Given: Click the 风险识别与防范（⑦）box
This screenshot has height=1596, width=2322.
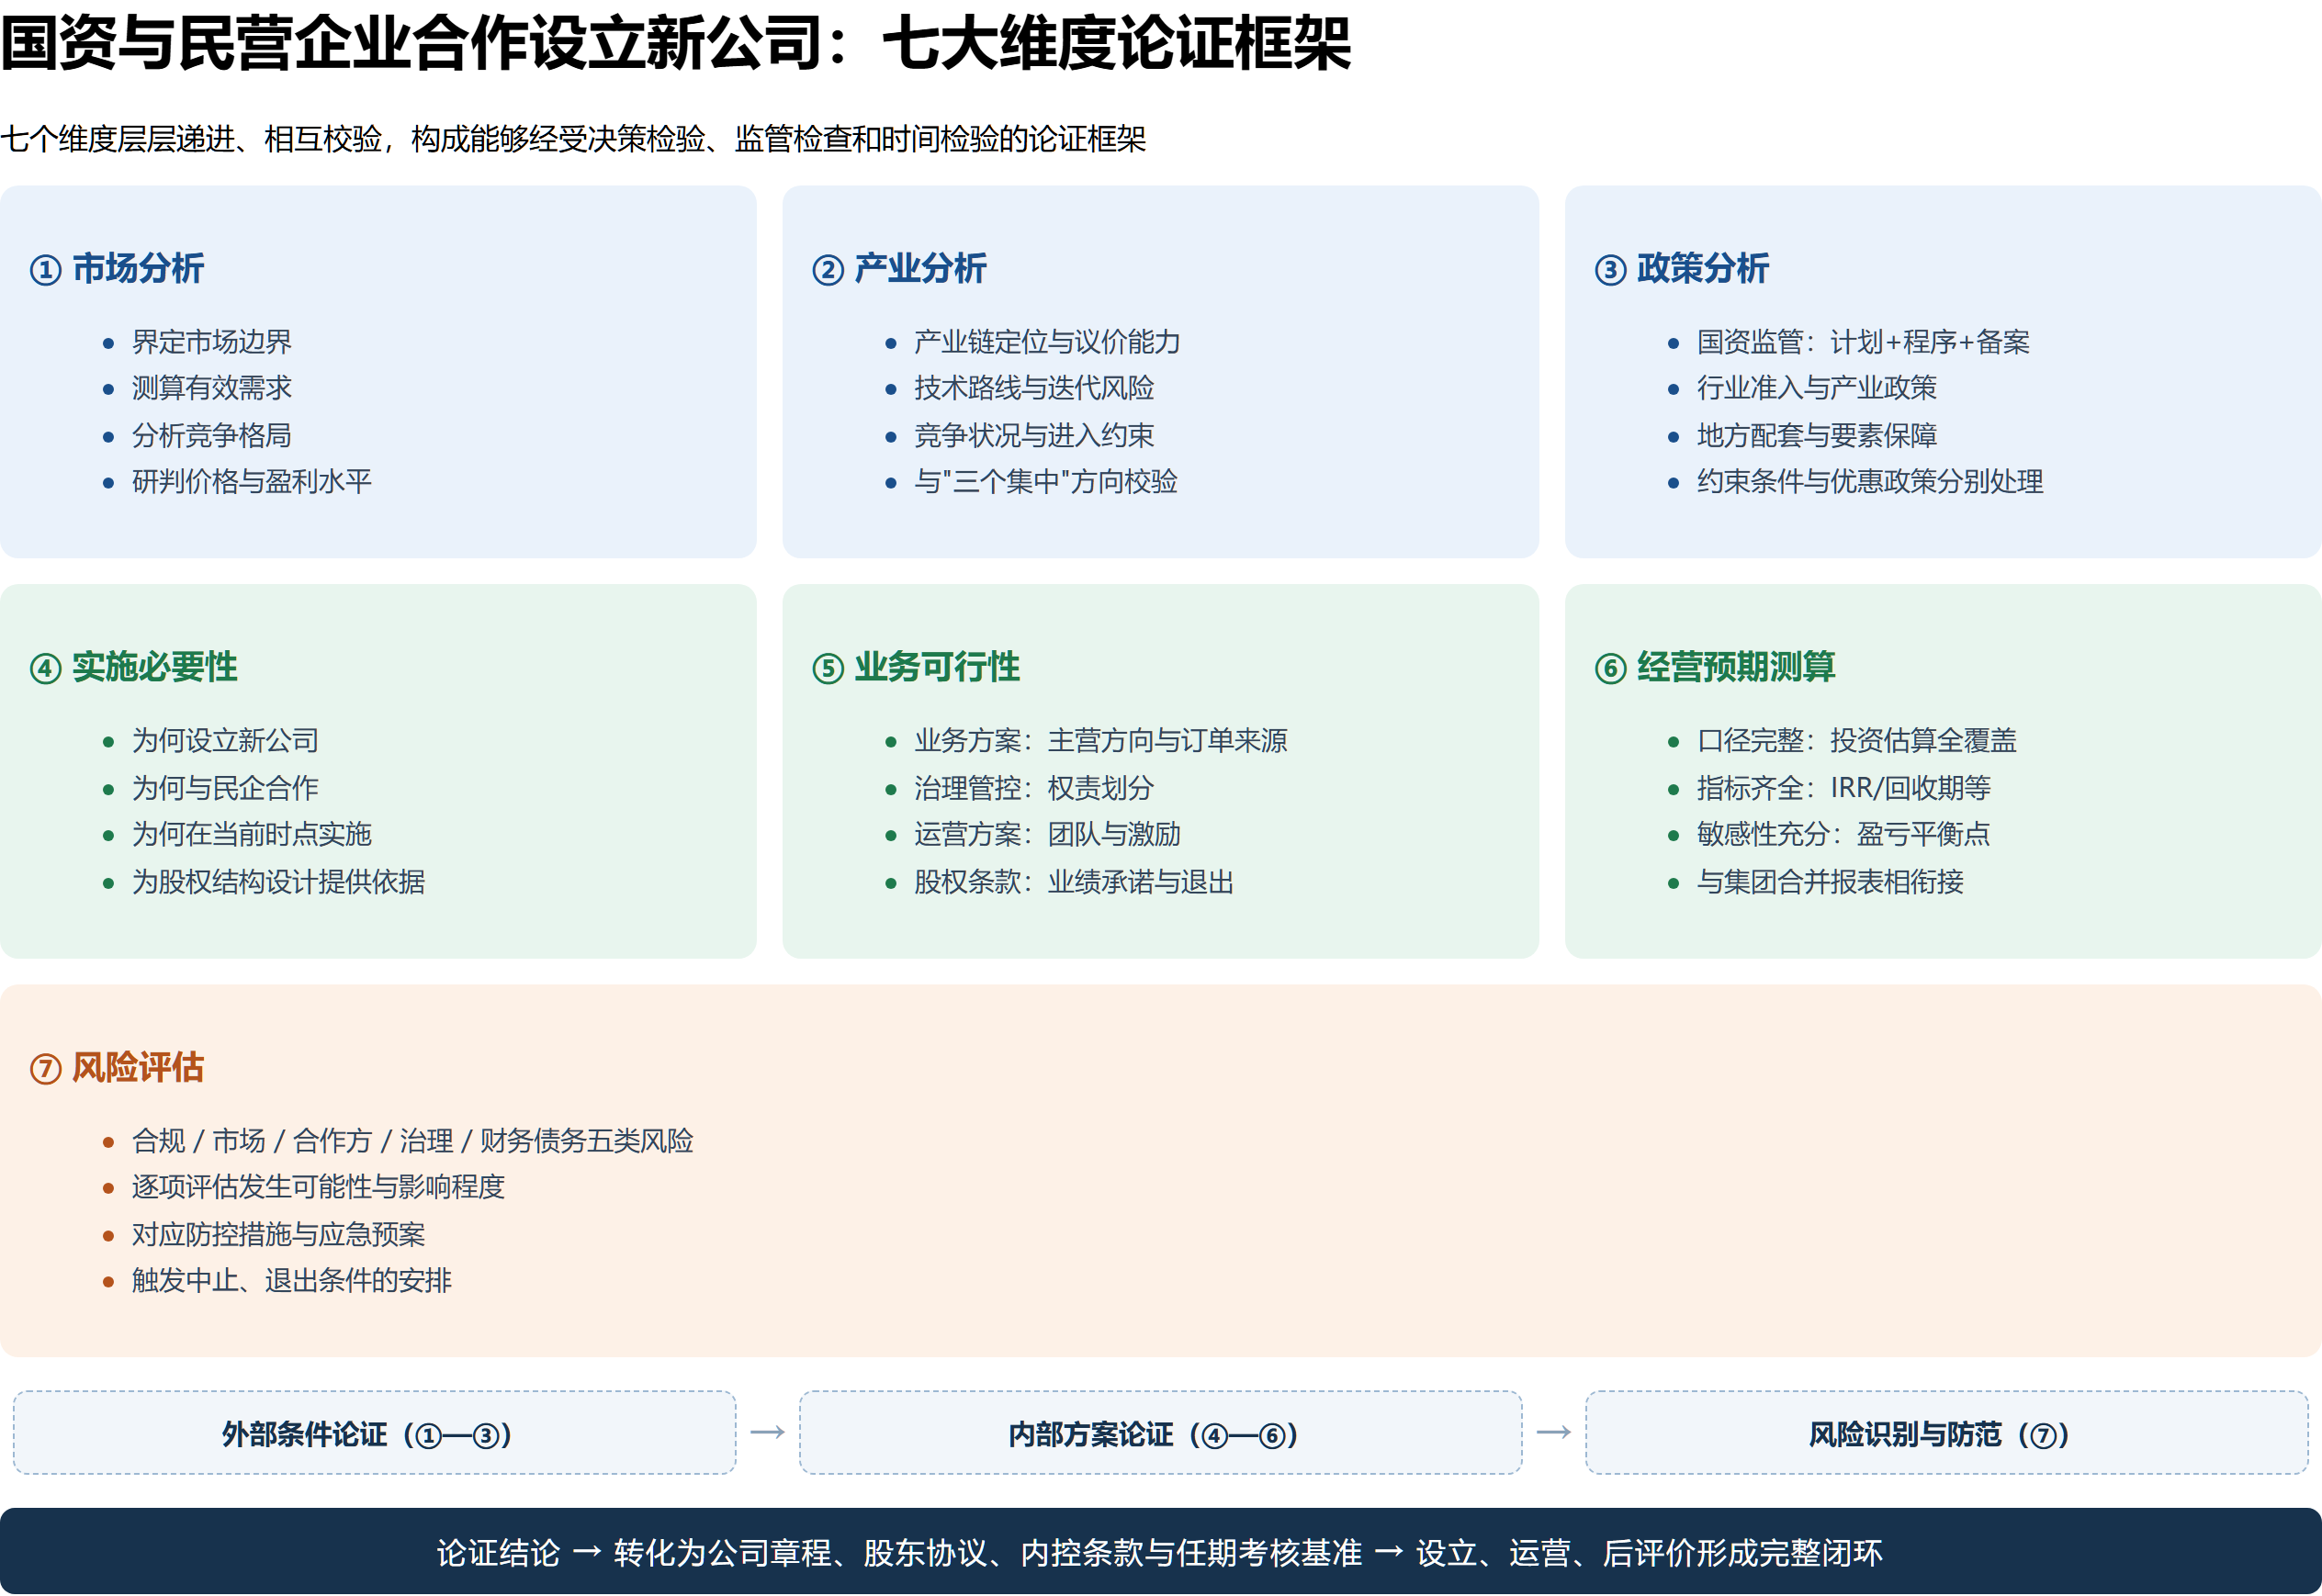Looking at the screenshot, I should click(x=1947, y=1433).
